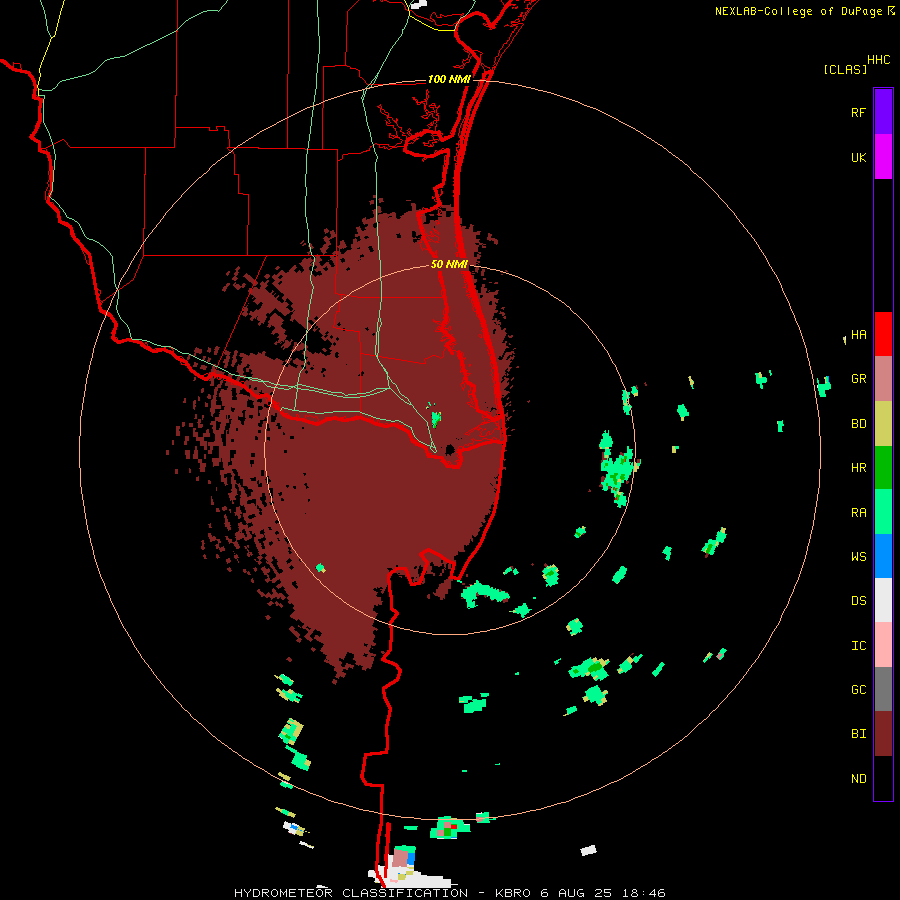
Task: Click the RF legend label
Action: pos(858,112)
